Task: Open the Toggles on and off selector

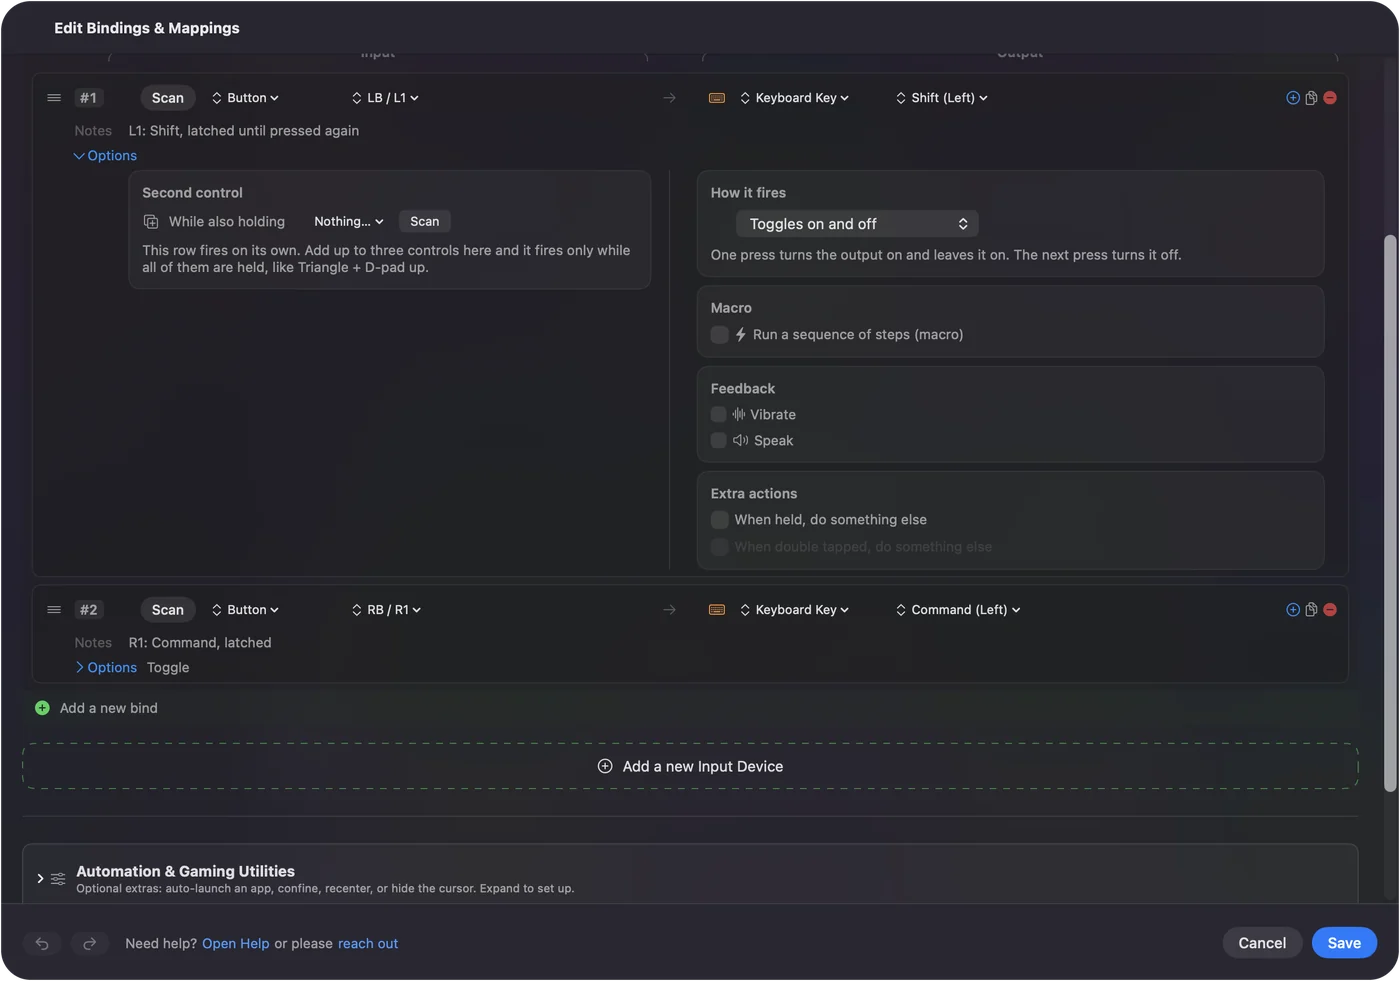Action: 857,224
